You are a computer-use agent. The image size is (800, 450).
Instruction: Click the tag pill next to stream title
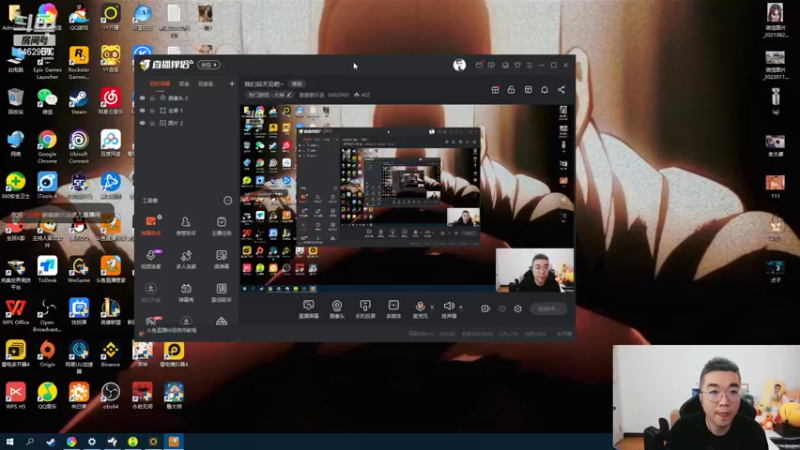pos(297,84)
